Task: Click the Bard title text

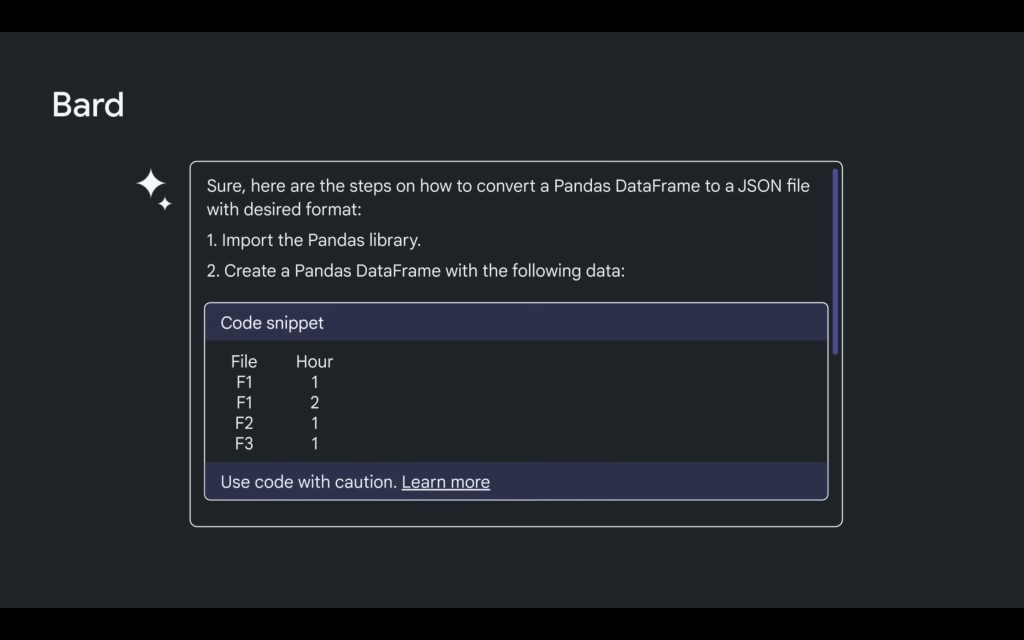Action: point(88,105)
